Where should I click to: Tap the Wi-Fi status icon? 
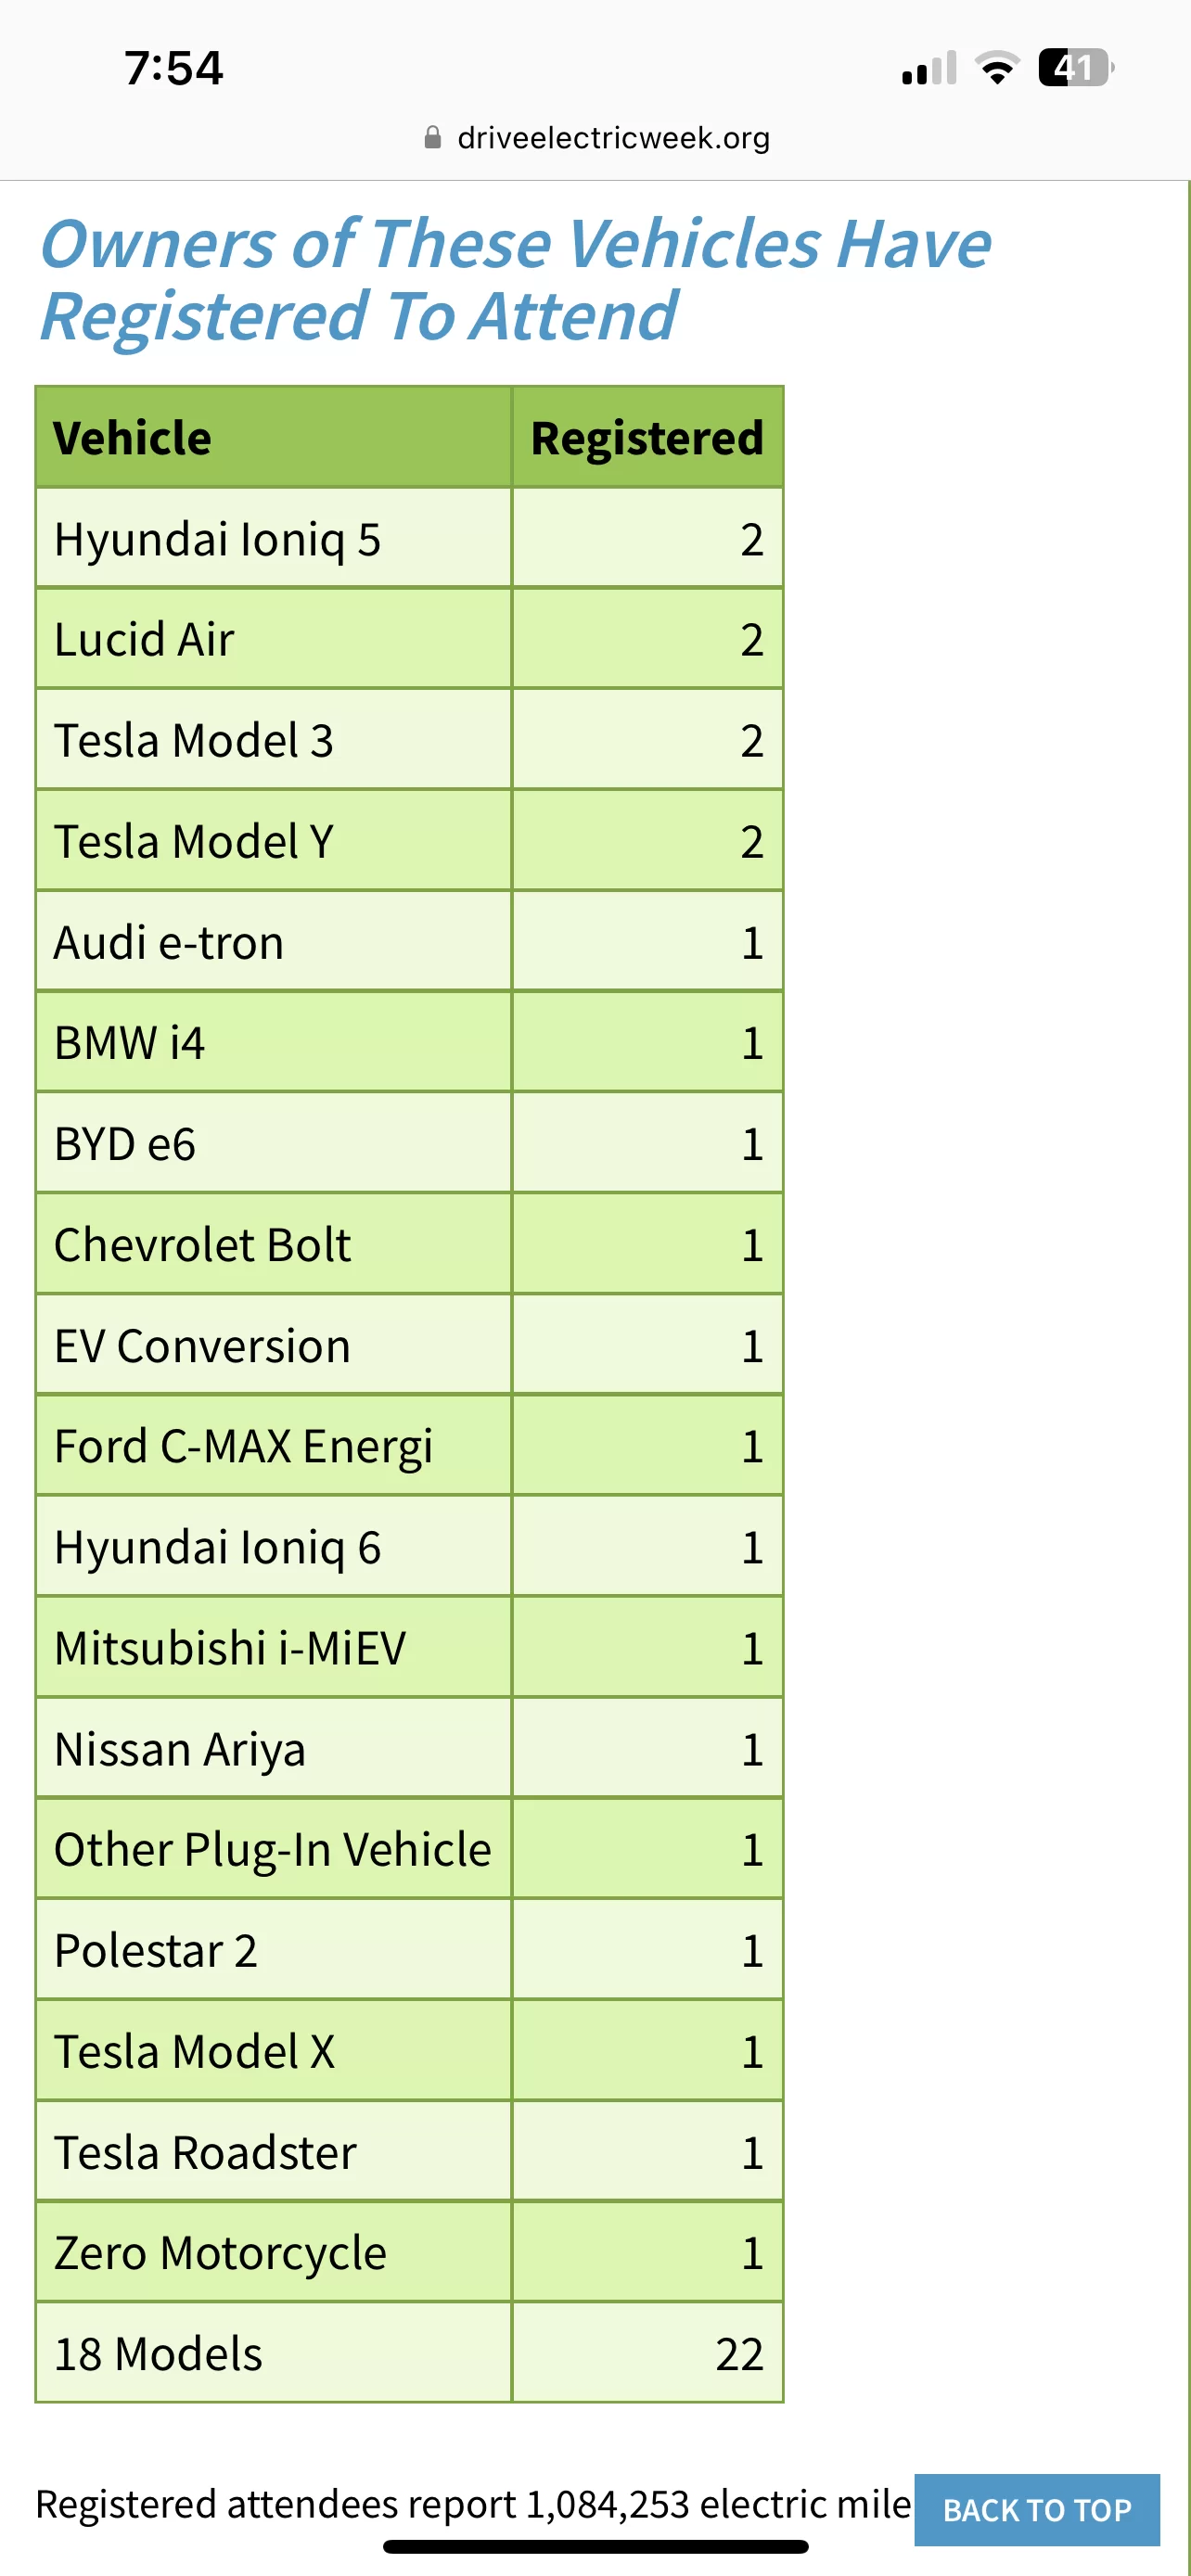996,67
